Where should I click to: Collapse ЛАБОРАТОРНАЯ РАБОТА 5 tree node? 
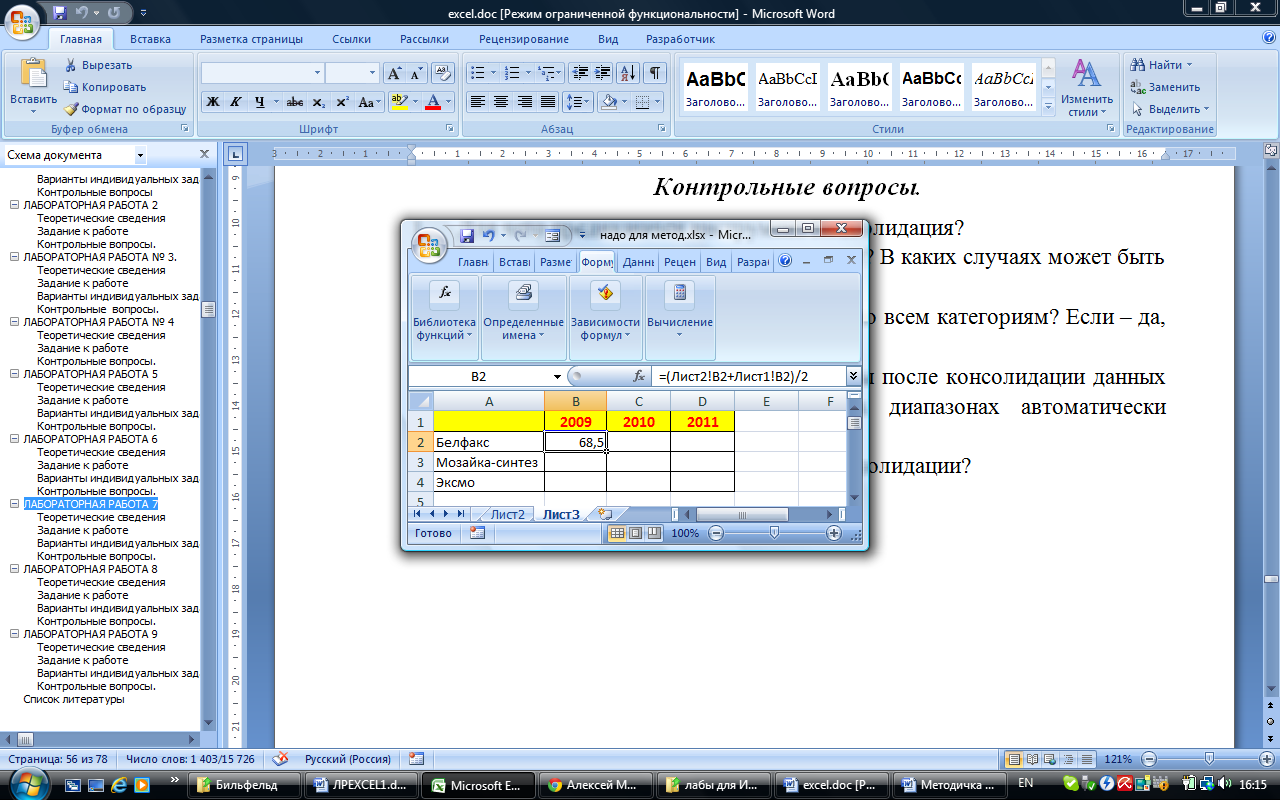pos(14,373)
